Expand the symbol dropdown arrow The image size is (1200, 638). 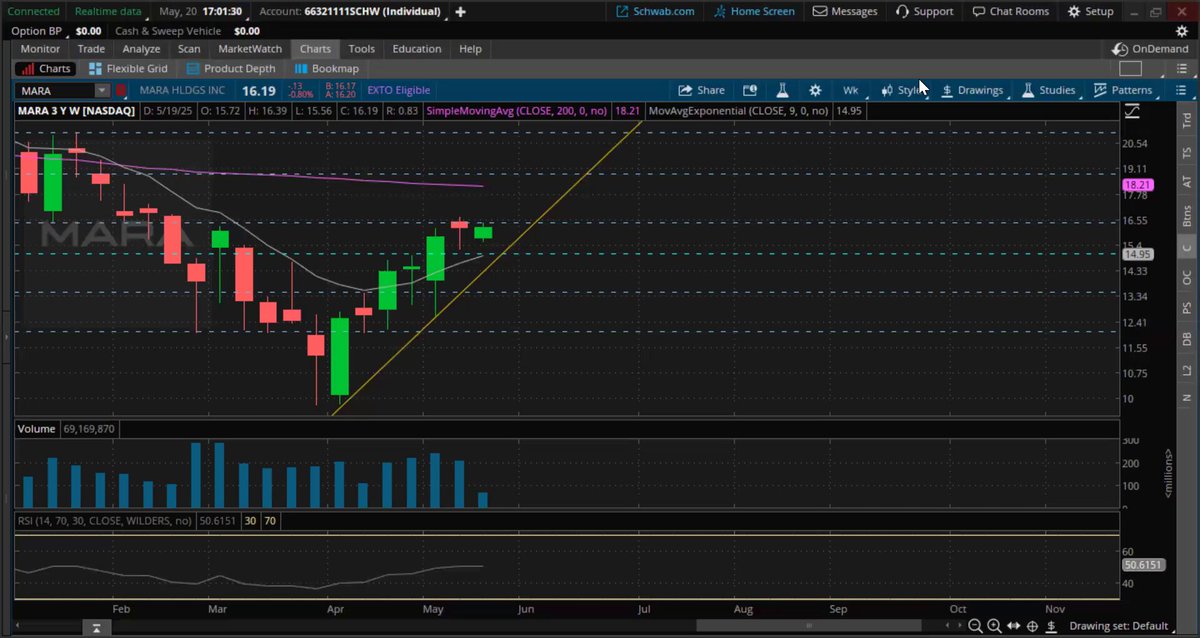click(x=101, y=90)
